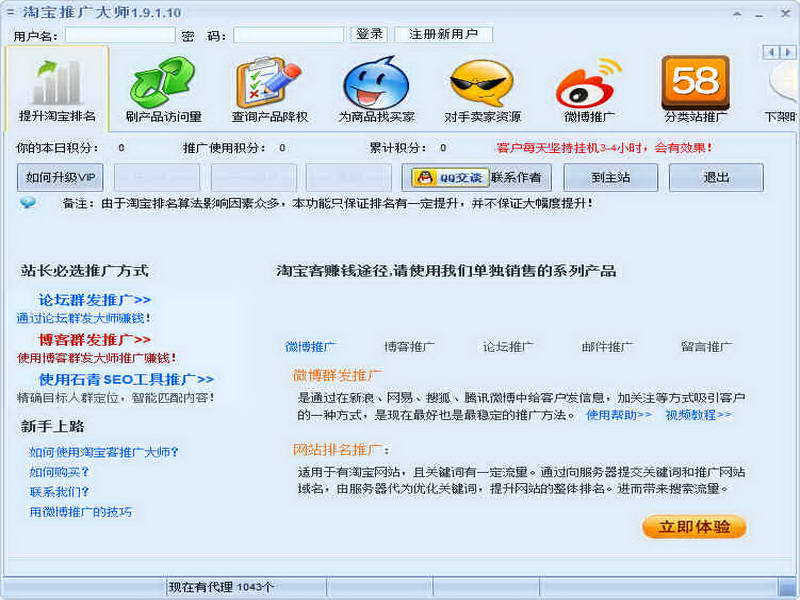Click 你的本日积分 label
Viewport: 800px width, 600px height.
tap(58, 148)
